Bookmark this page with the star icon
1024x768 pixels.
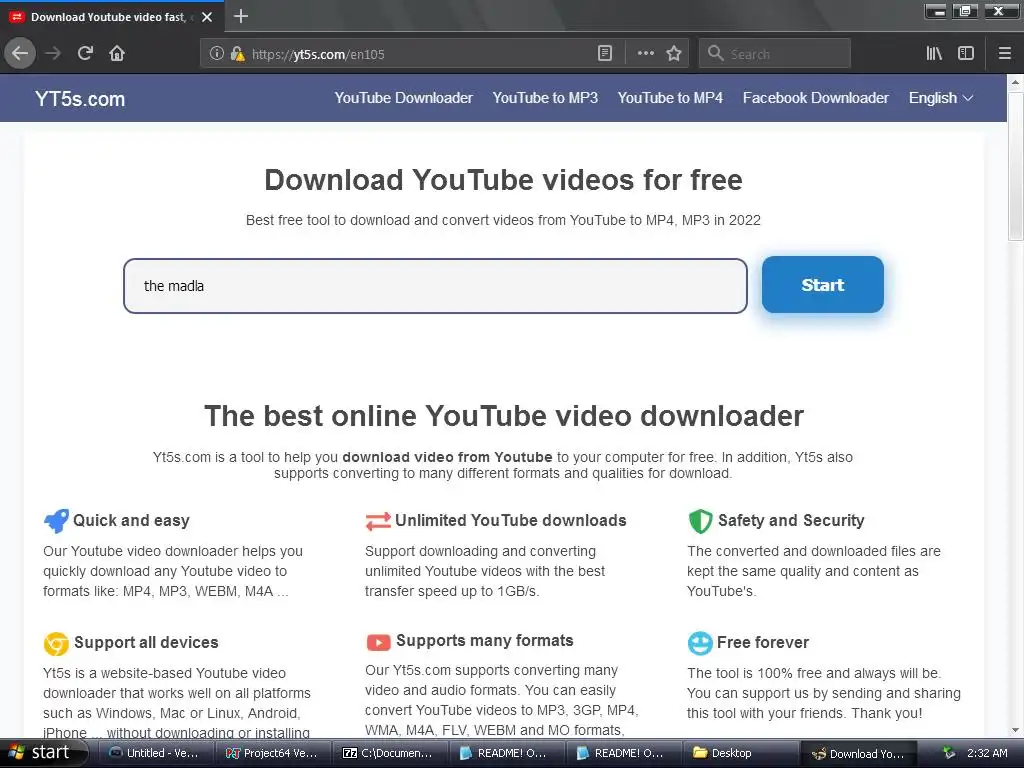coord(674,54)
